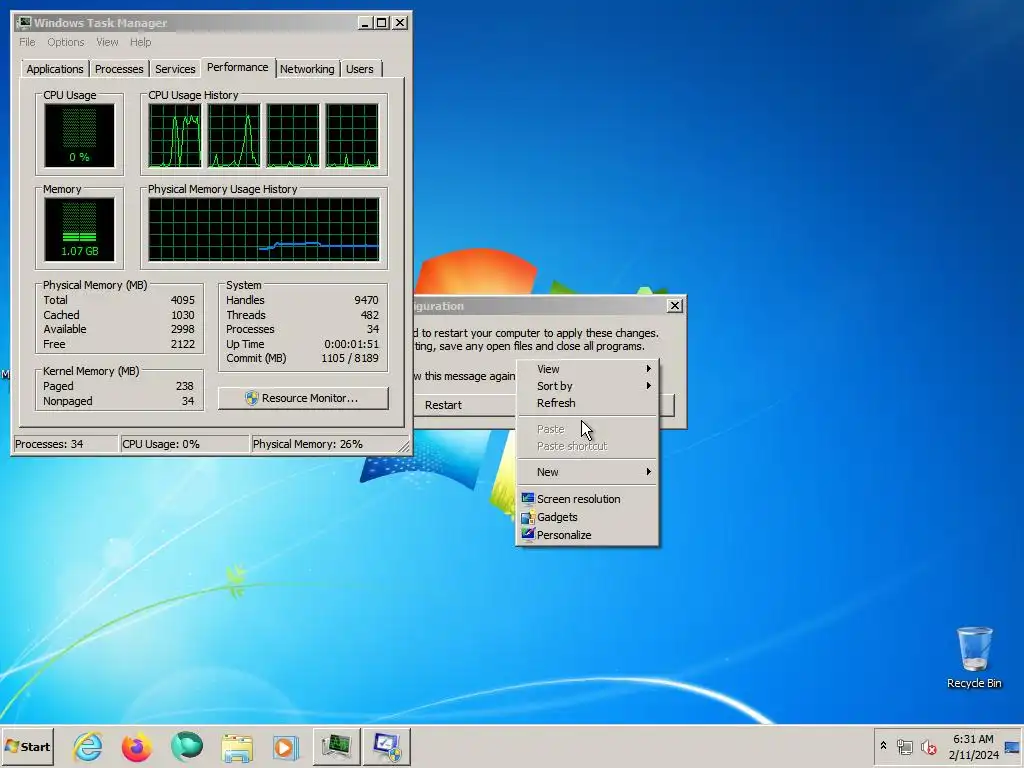Image resolution: width=1024 pixels, height=768 pixels.
Task: Choose Gadgets from the context menu
Action: 588,517
